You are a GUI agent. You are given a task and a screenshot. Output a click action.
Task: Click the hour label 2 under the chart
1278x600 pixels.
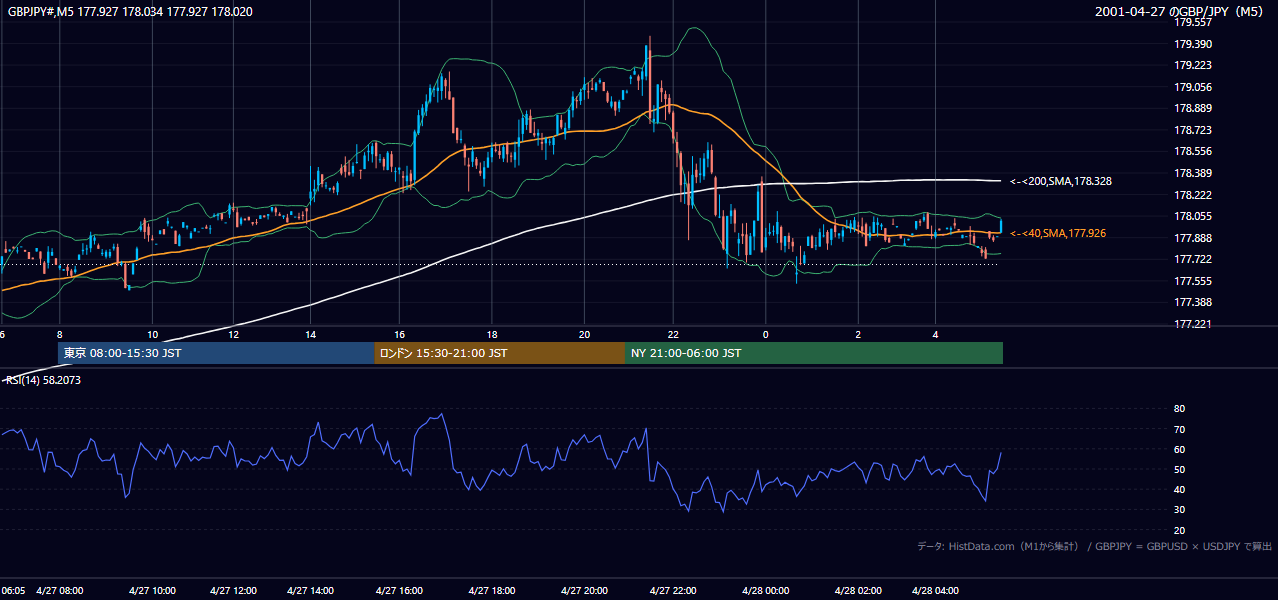(858, 335)
